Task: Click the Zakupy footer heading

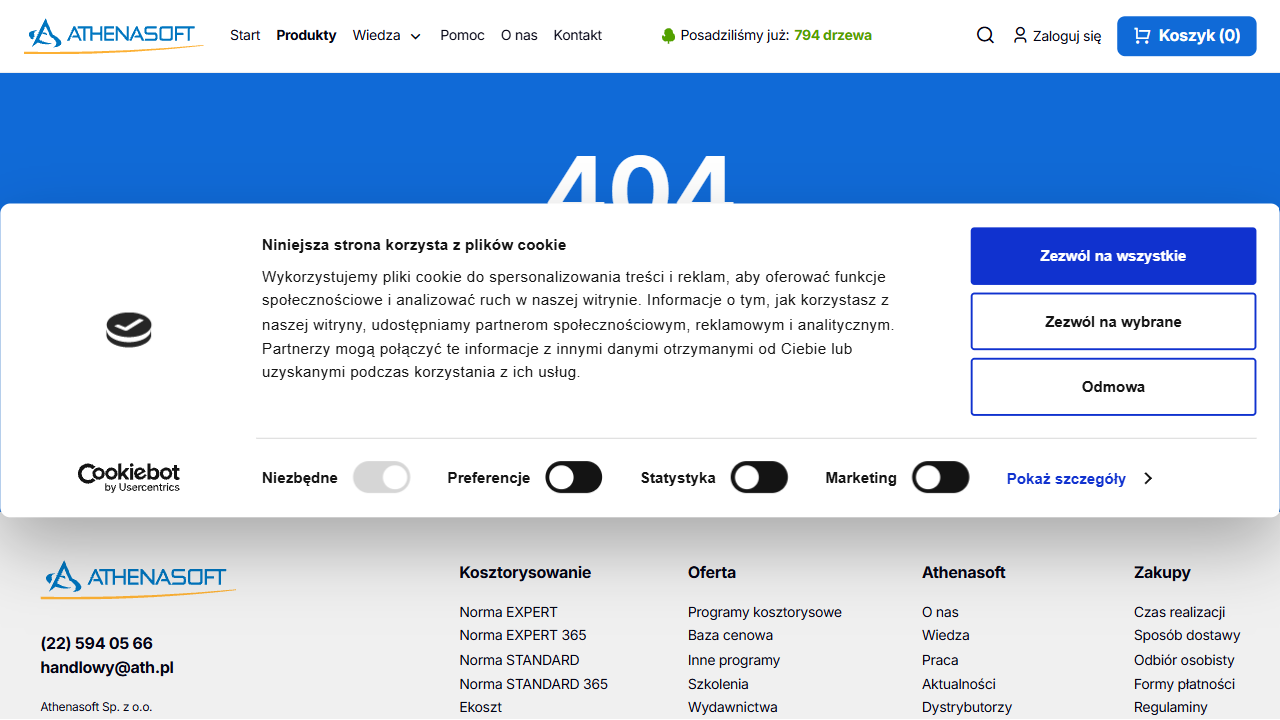Action: [1162, 573]
